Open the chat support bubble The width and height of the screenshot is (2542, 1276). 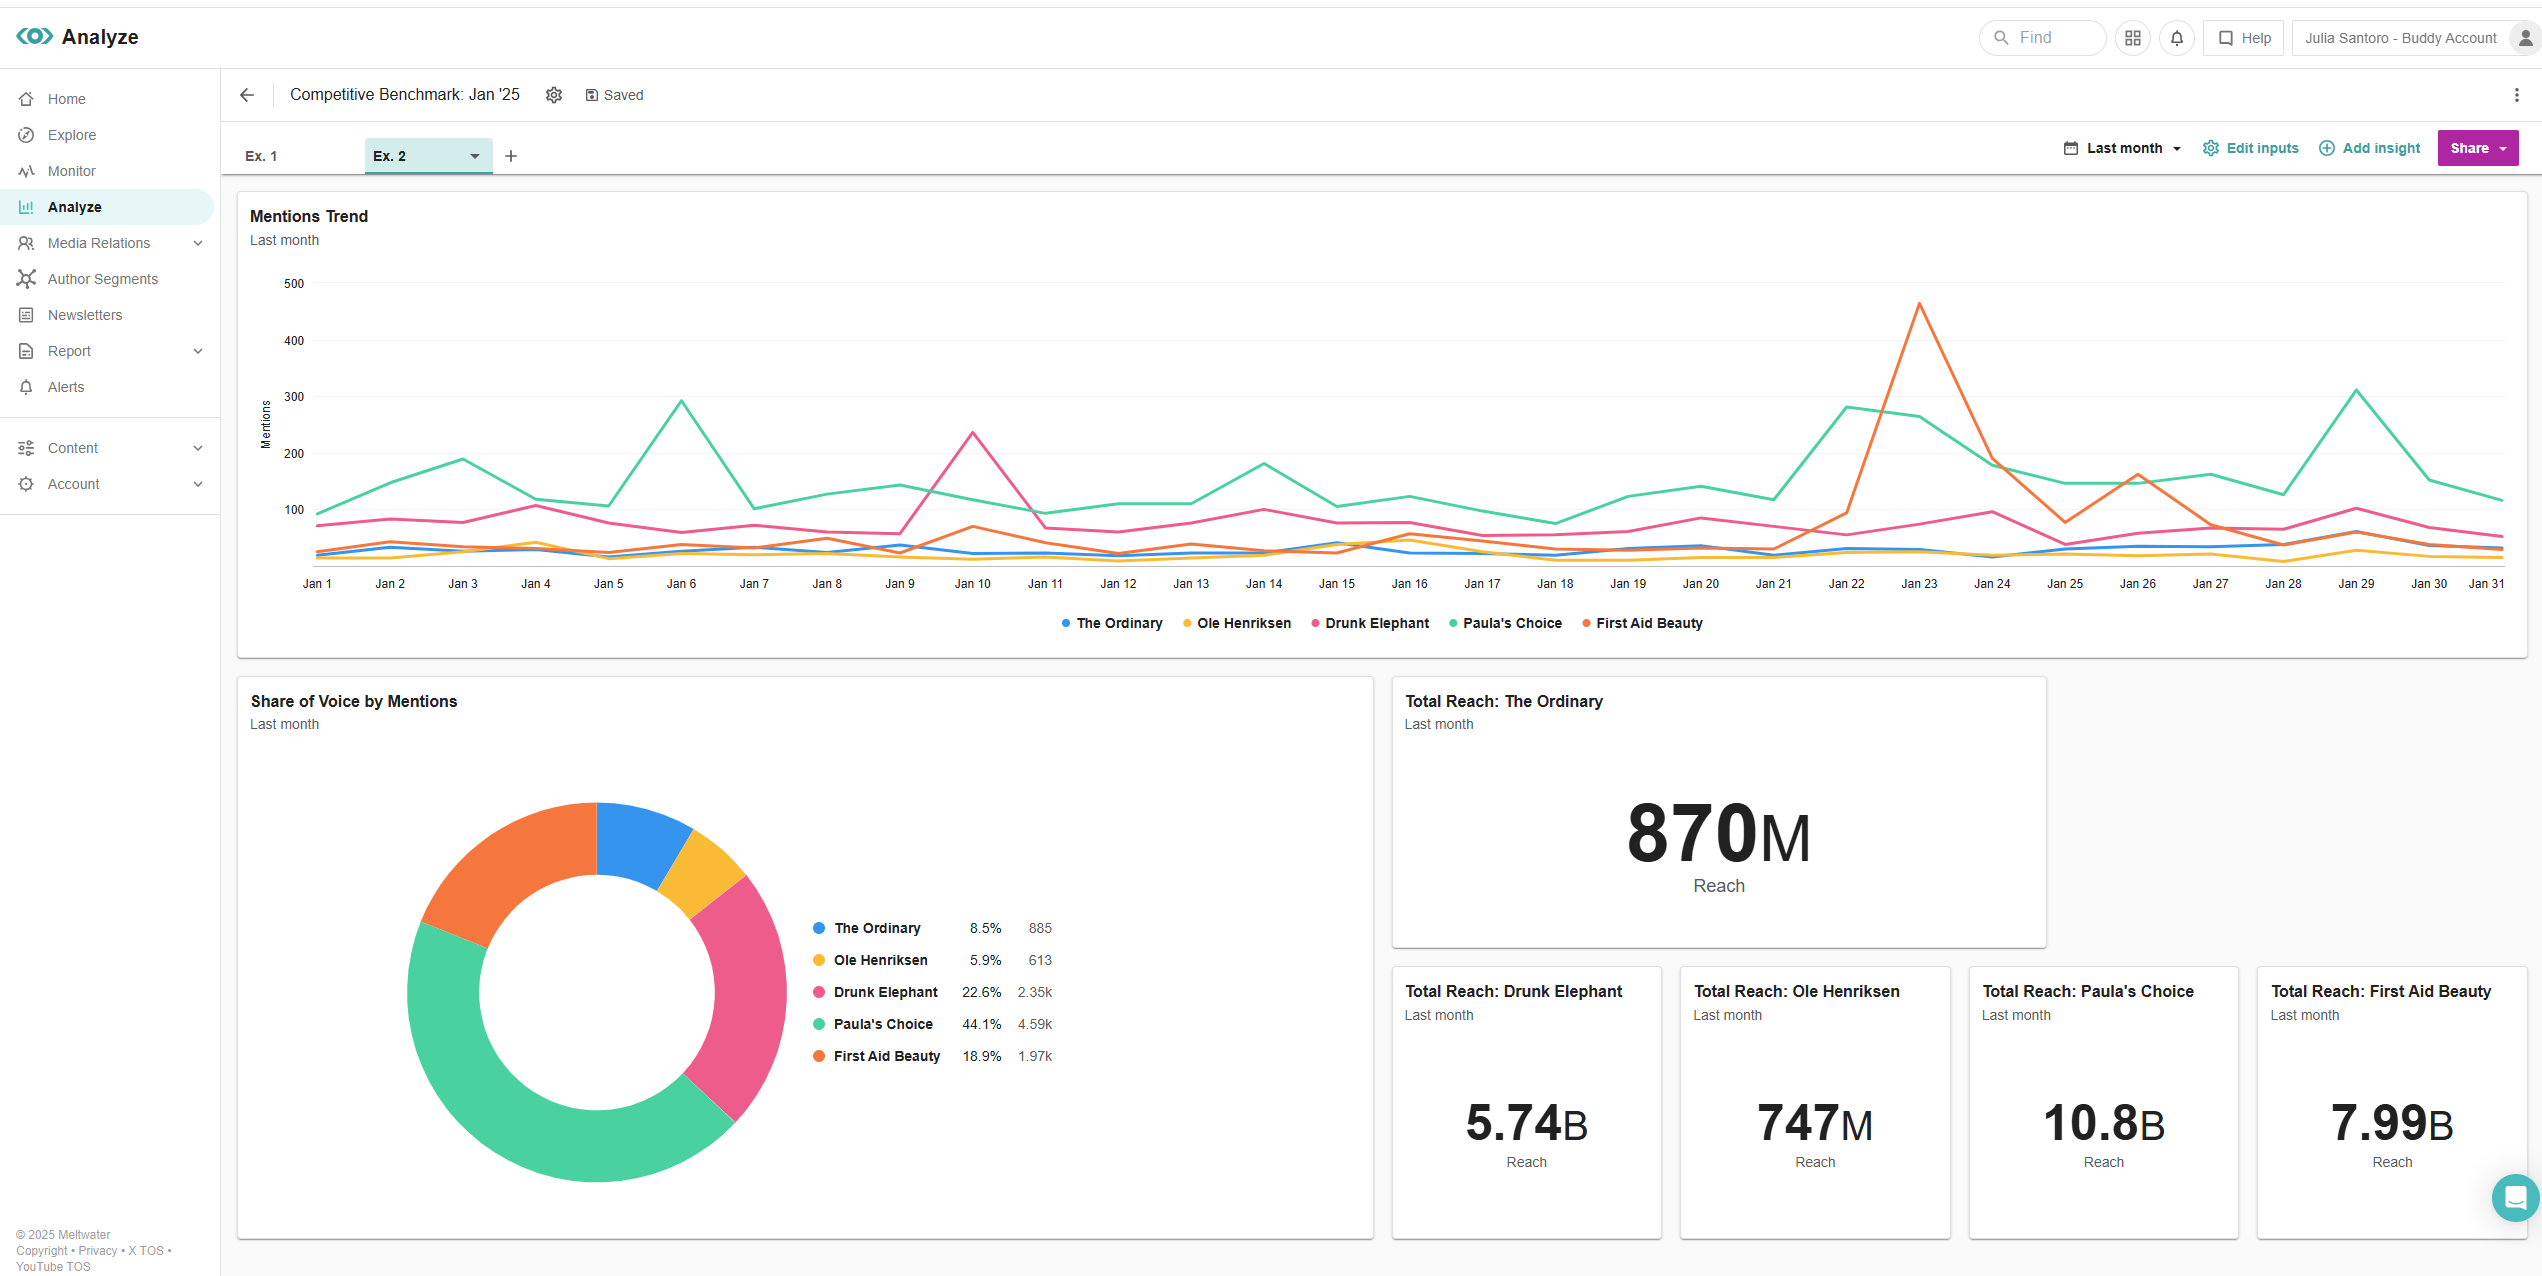2515,1197
